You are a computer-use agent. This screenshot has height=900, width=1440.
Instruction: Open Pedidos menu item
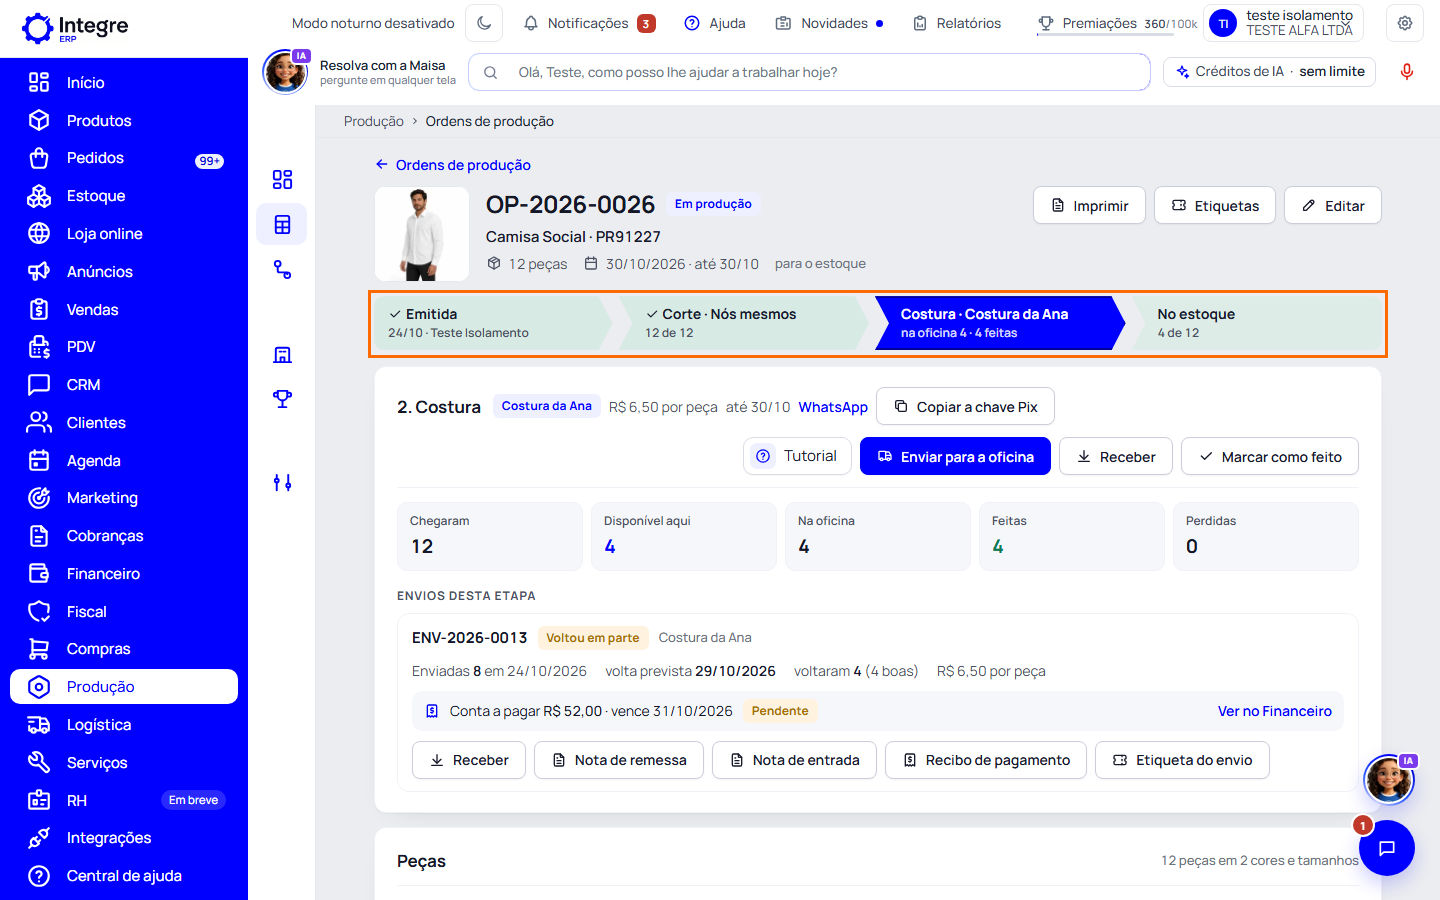tap(124, 158)
